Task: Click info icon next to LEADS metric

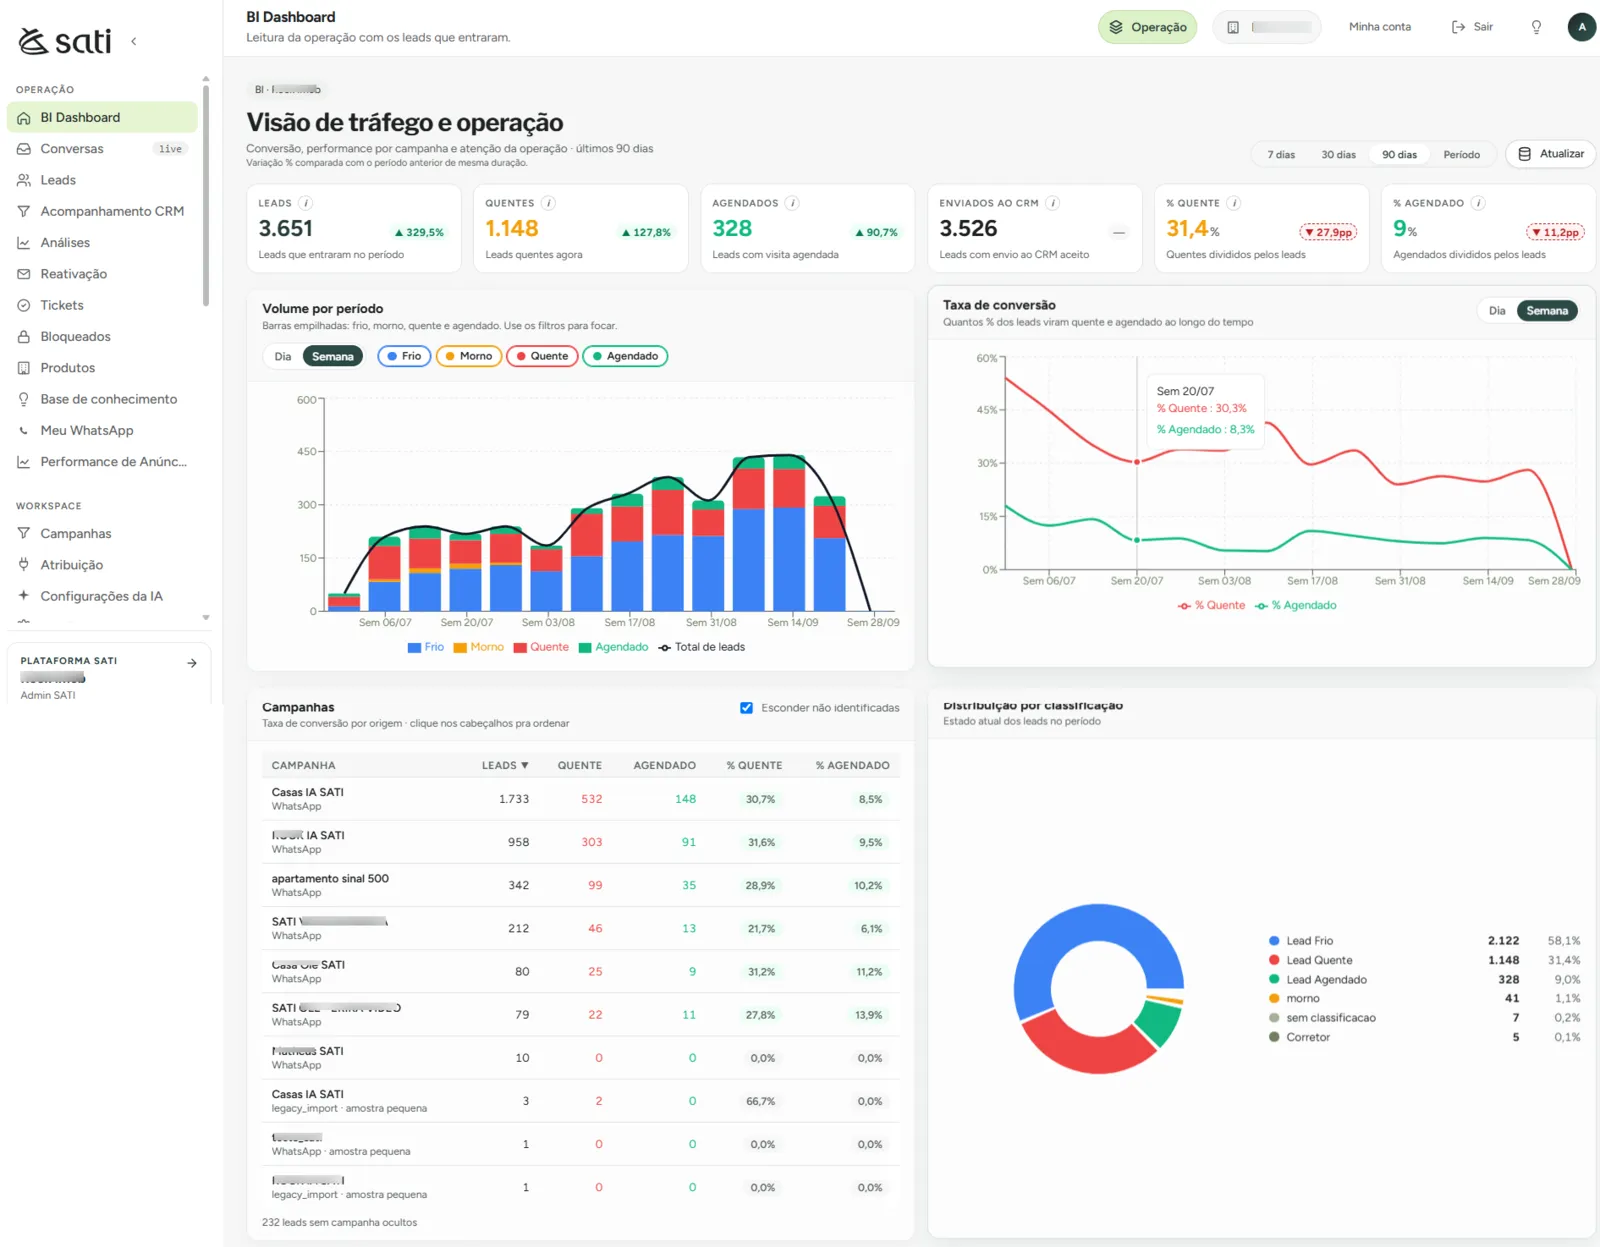Action: click(x=306, y=203)
